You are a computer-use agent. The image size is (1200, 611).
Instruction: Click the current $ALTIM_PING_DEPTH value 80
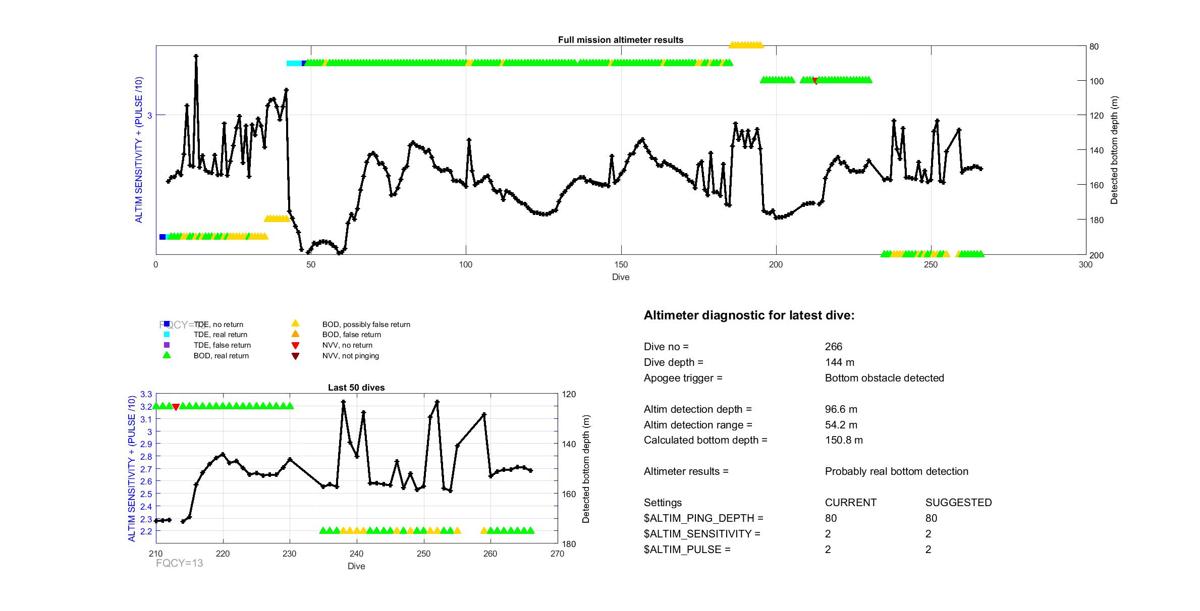(831, 518)
